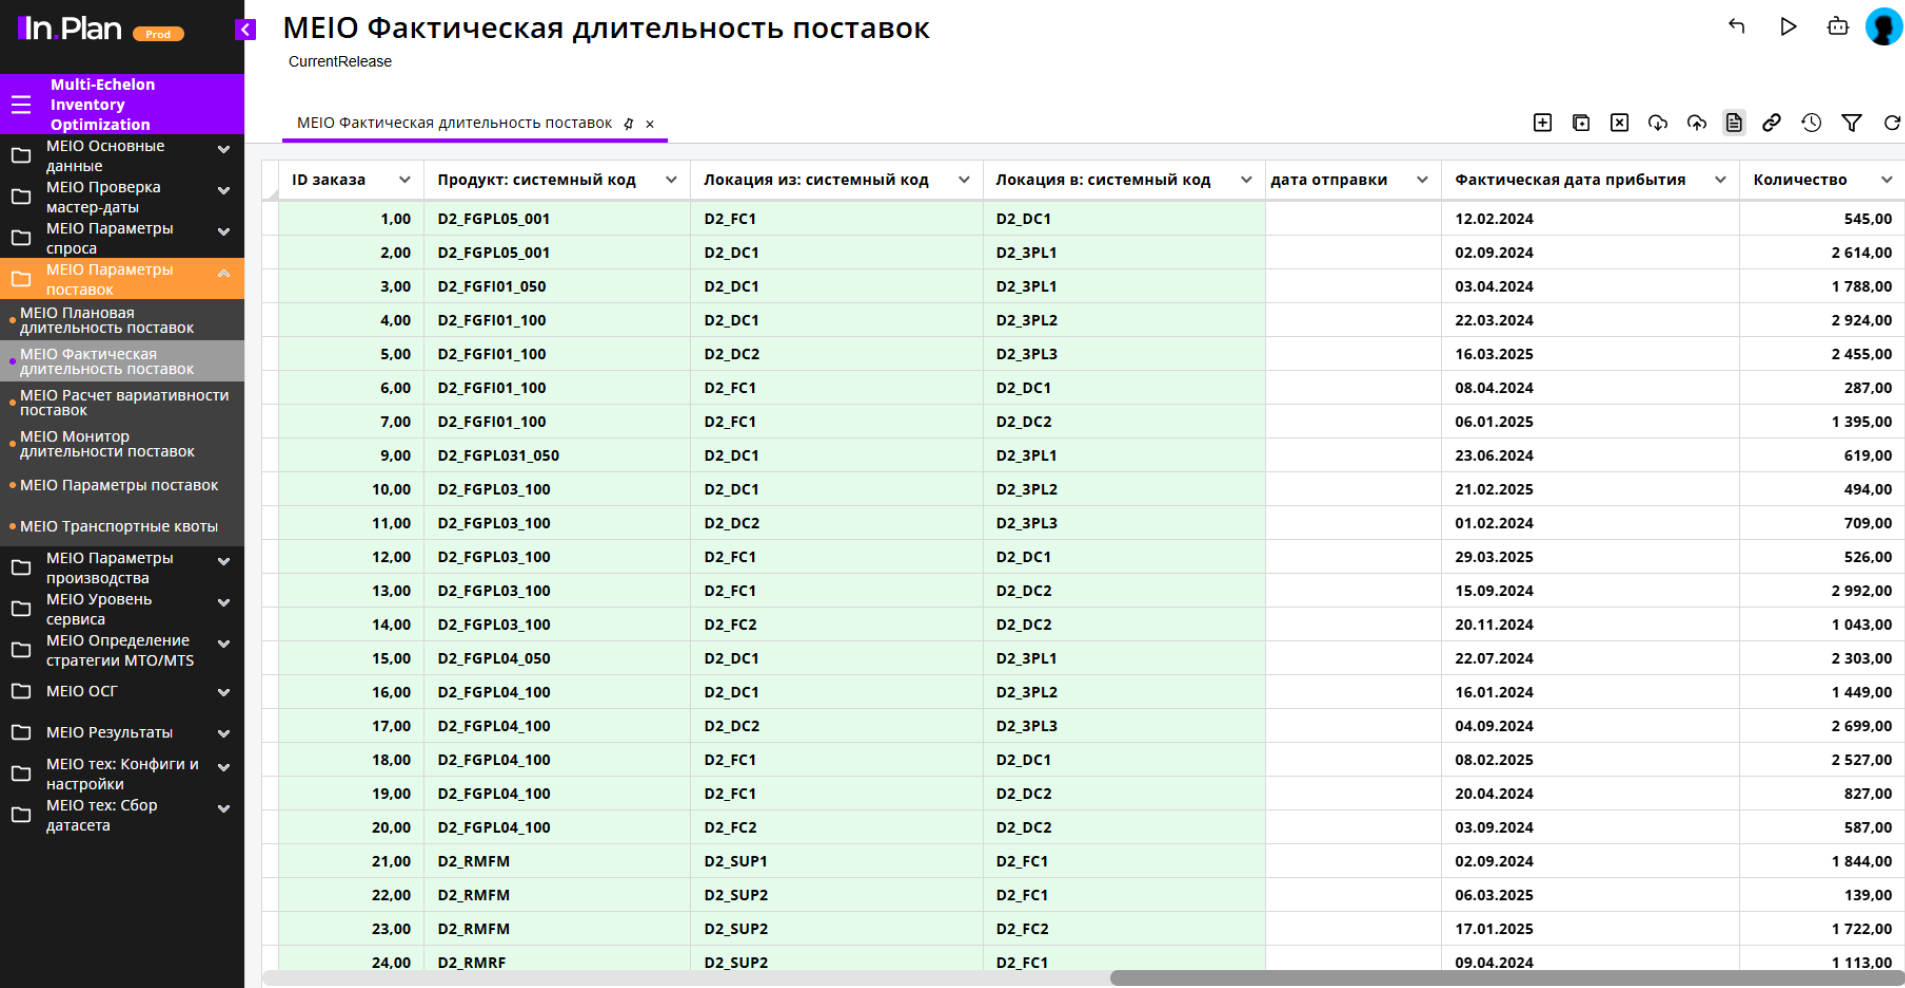Click the duplicate row icon
This screenshot has height=988, width=1905.
tap(1581, 123)
